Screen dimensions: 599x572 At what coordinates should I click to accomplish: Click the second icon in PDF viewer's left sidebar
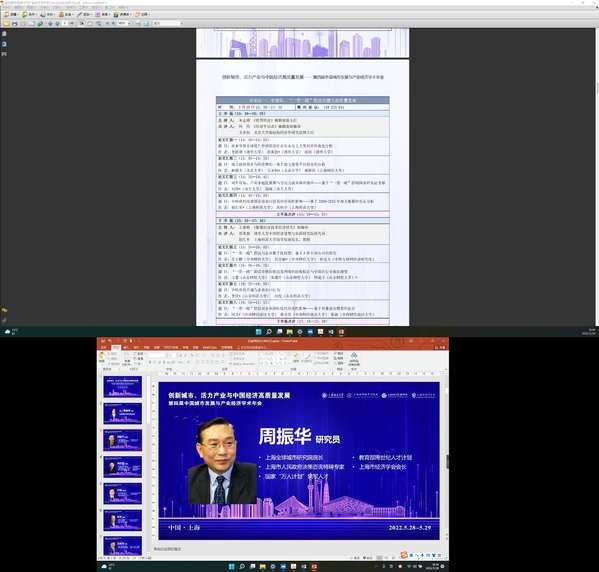pyautogui.click(x=4, y=44)
